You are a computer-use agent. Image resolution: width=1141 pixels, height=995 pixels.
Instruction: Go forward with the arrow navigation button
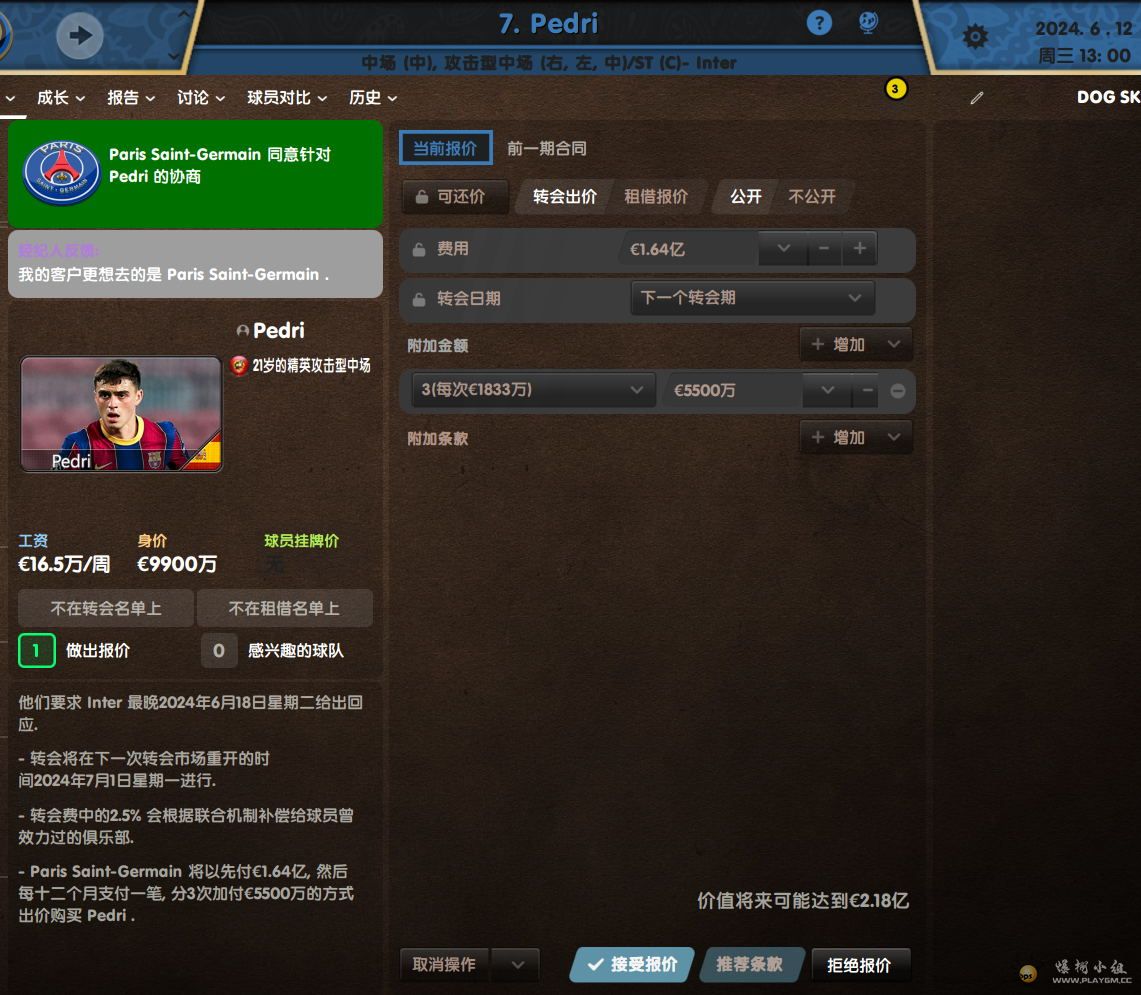tap(80, 35)
